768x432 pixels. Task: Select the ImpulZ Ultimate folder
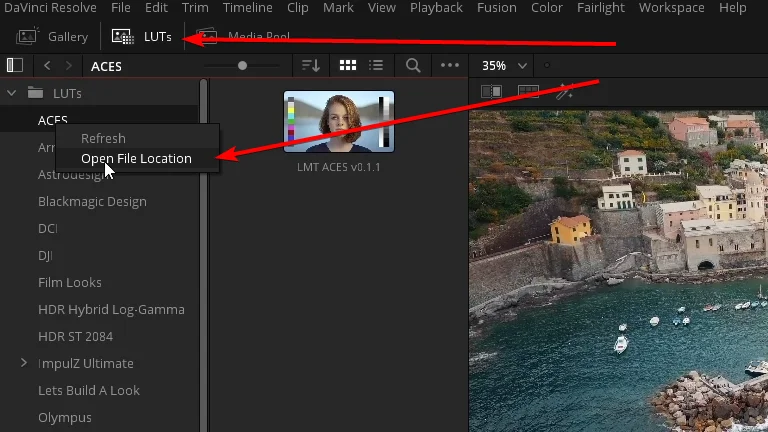86,363
